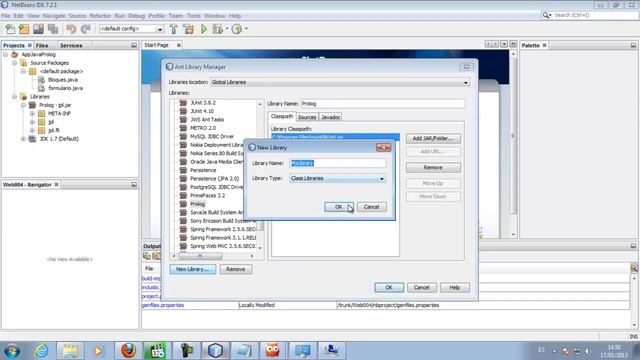The height and width of the screenshot is (360, 640).
Task: Click the Open Project toolbar icon
Action: click(x=38, y=29)
